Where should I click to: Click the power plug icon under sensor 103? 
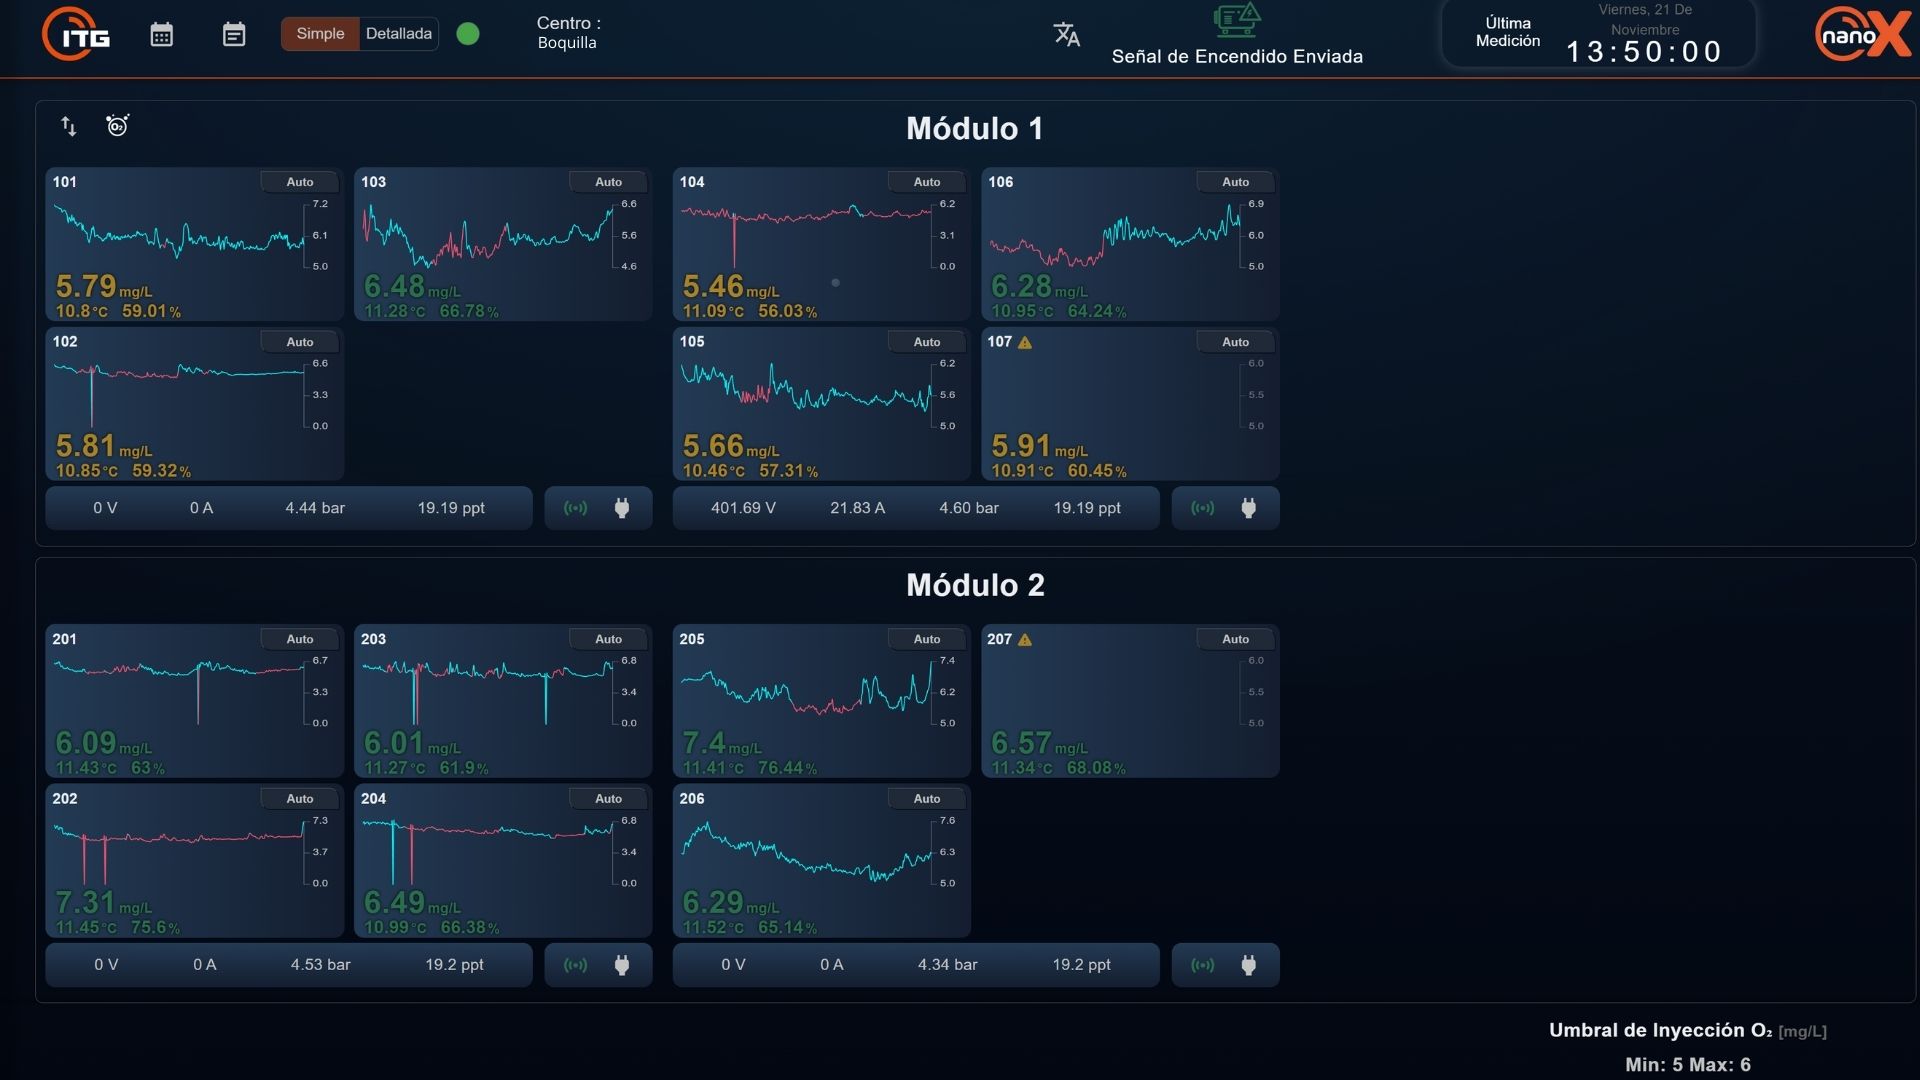pos(622,508)
